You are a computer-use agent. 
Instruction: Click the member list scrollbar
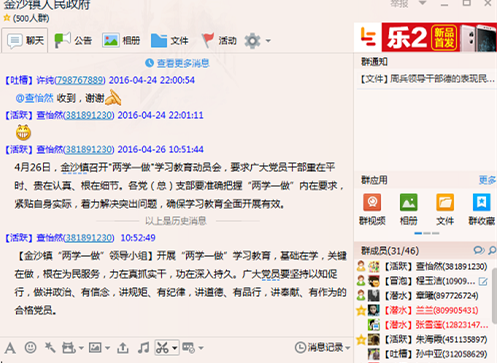(x=494, y=295)
